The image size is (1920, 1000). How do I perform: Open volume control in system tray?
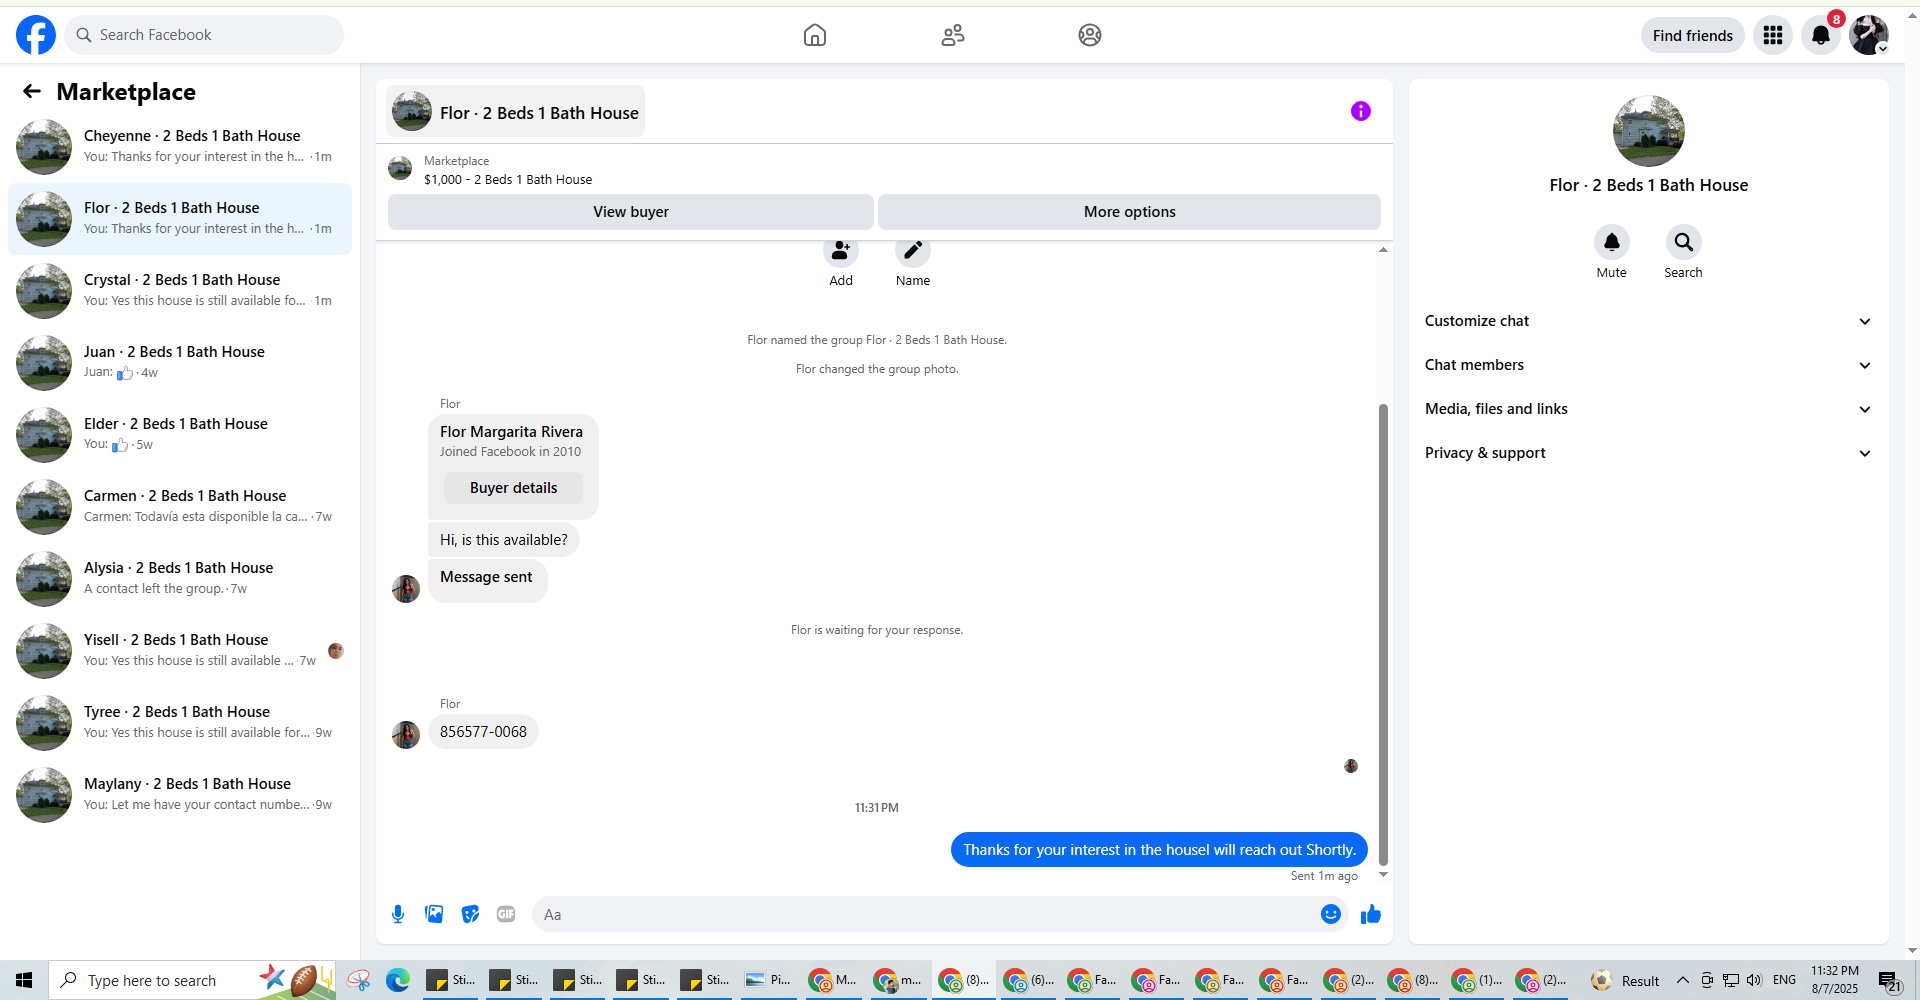[1754, 980]
